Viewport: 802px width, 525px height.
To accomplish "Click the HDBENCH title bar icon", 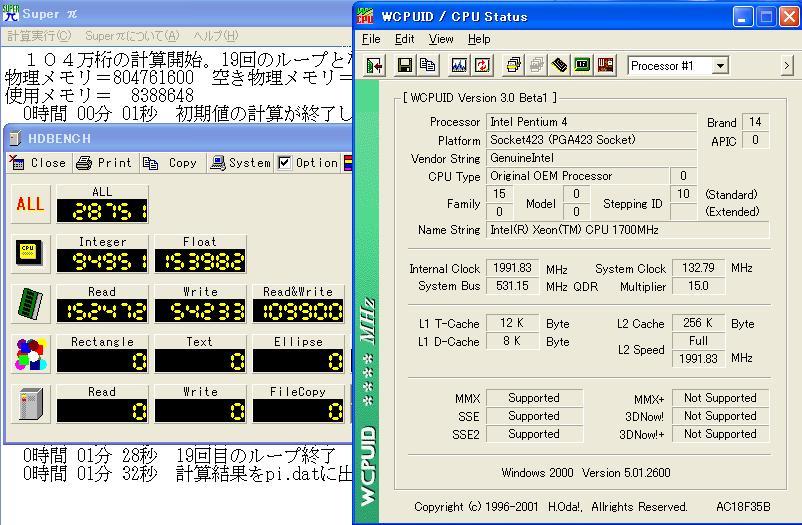I will [15, 138].
